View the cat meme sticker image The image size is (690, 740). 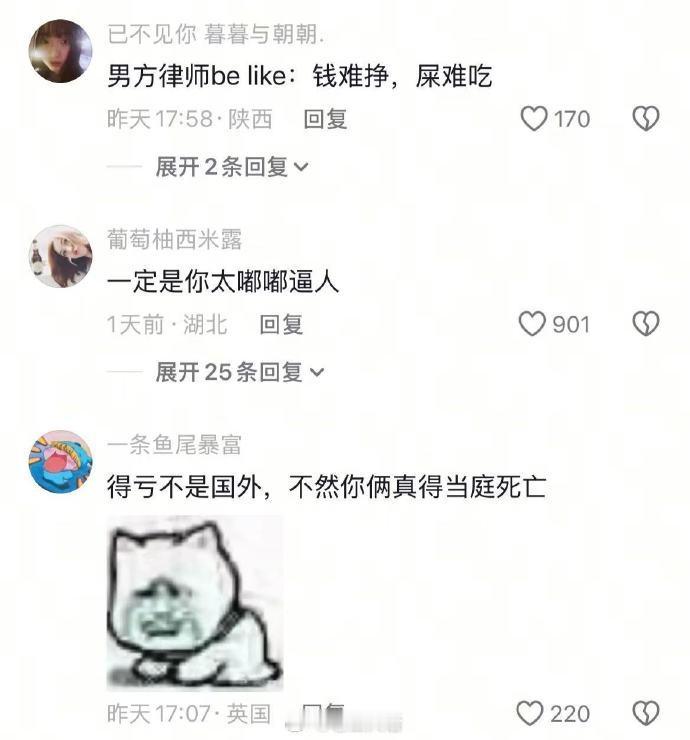click(x=195, y=603)
